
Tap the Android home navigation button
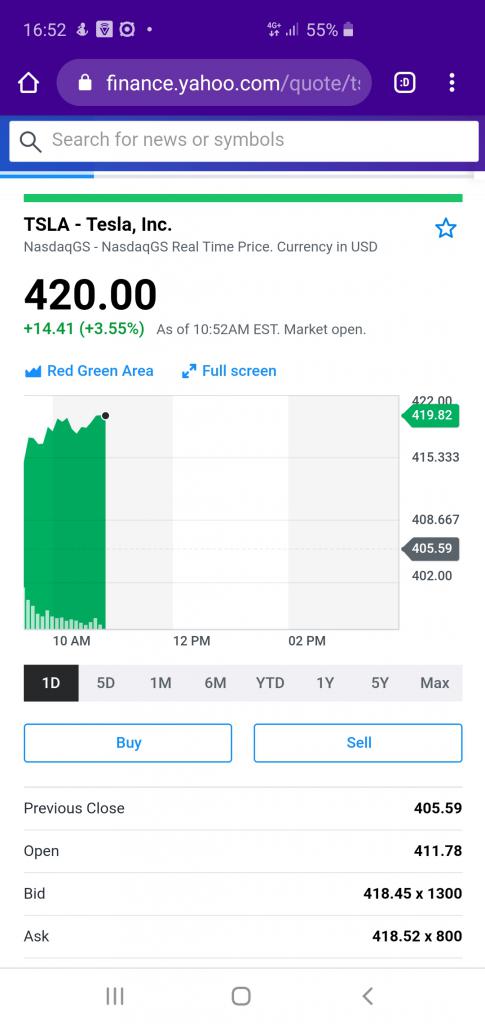[241, 996]
